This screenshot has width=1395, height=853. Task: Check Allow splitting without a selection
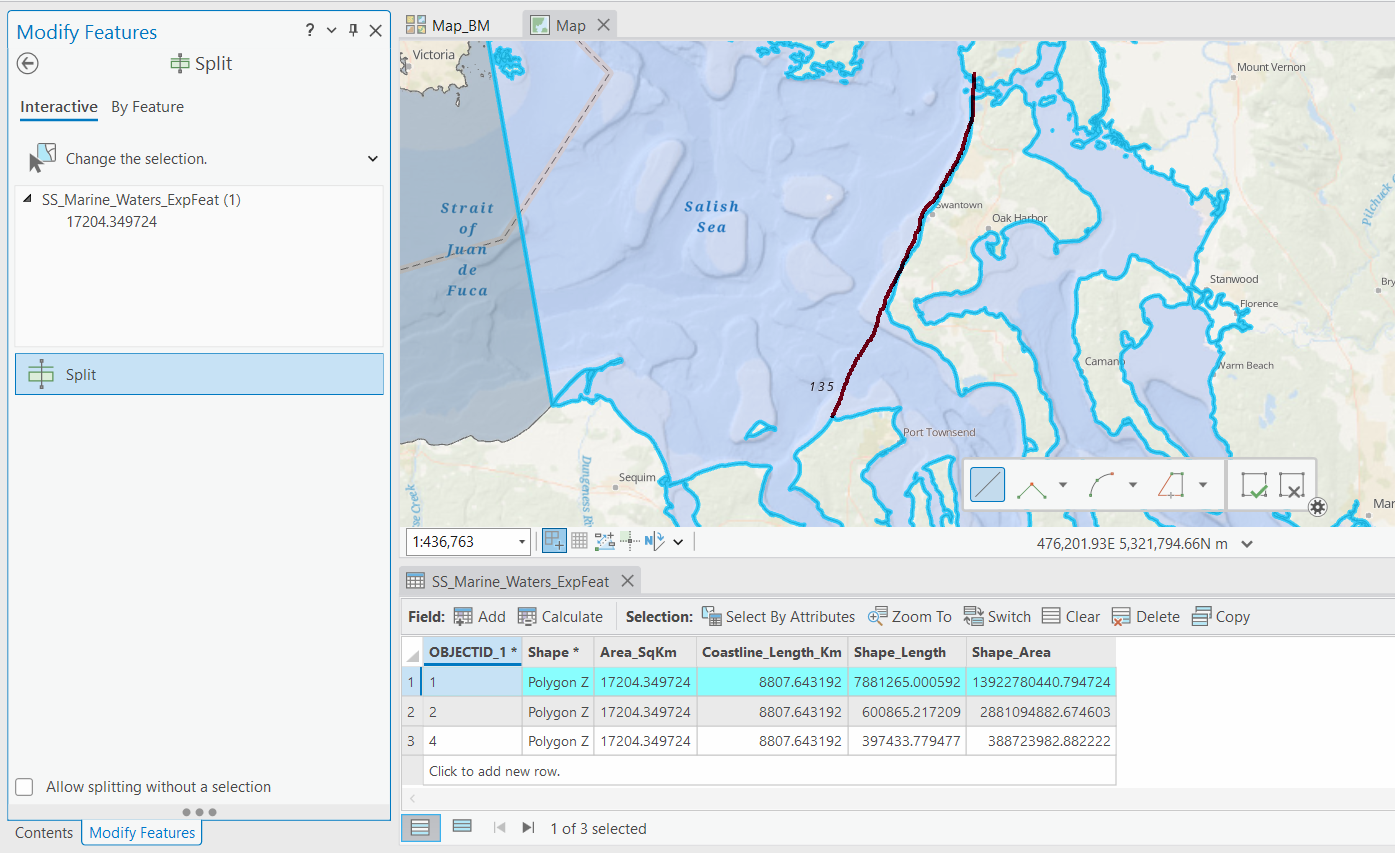tap(24, 787)
